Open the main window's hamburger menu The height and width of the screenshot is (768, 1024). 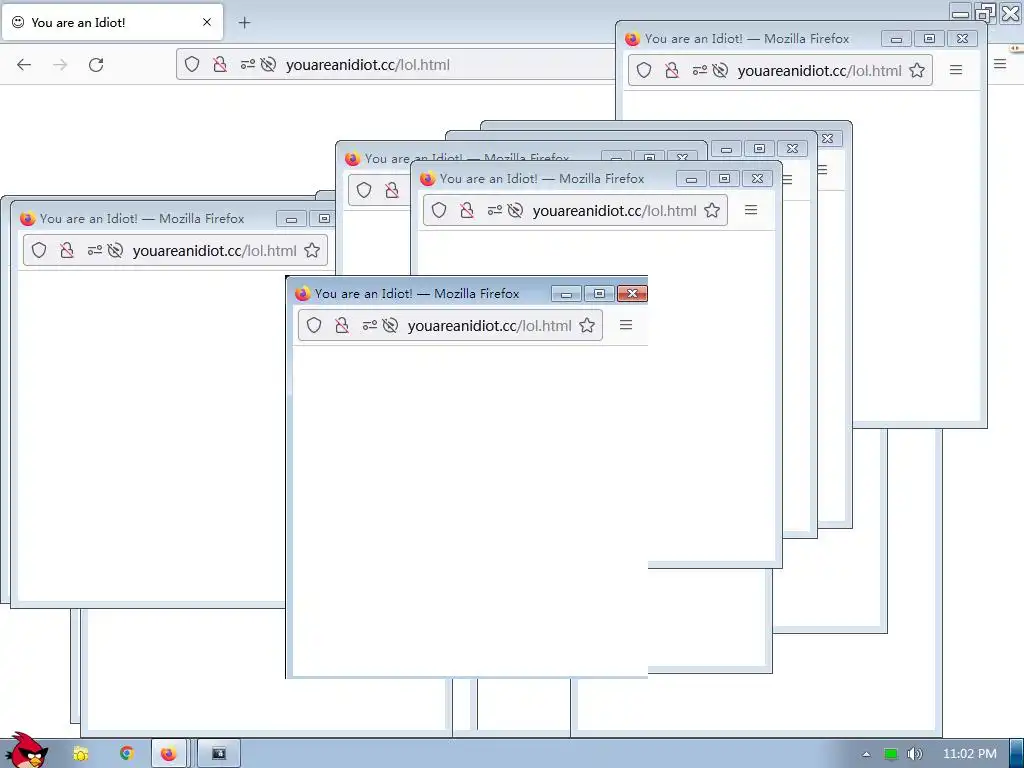click(x=1000, y=64)
